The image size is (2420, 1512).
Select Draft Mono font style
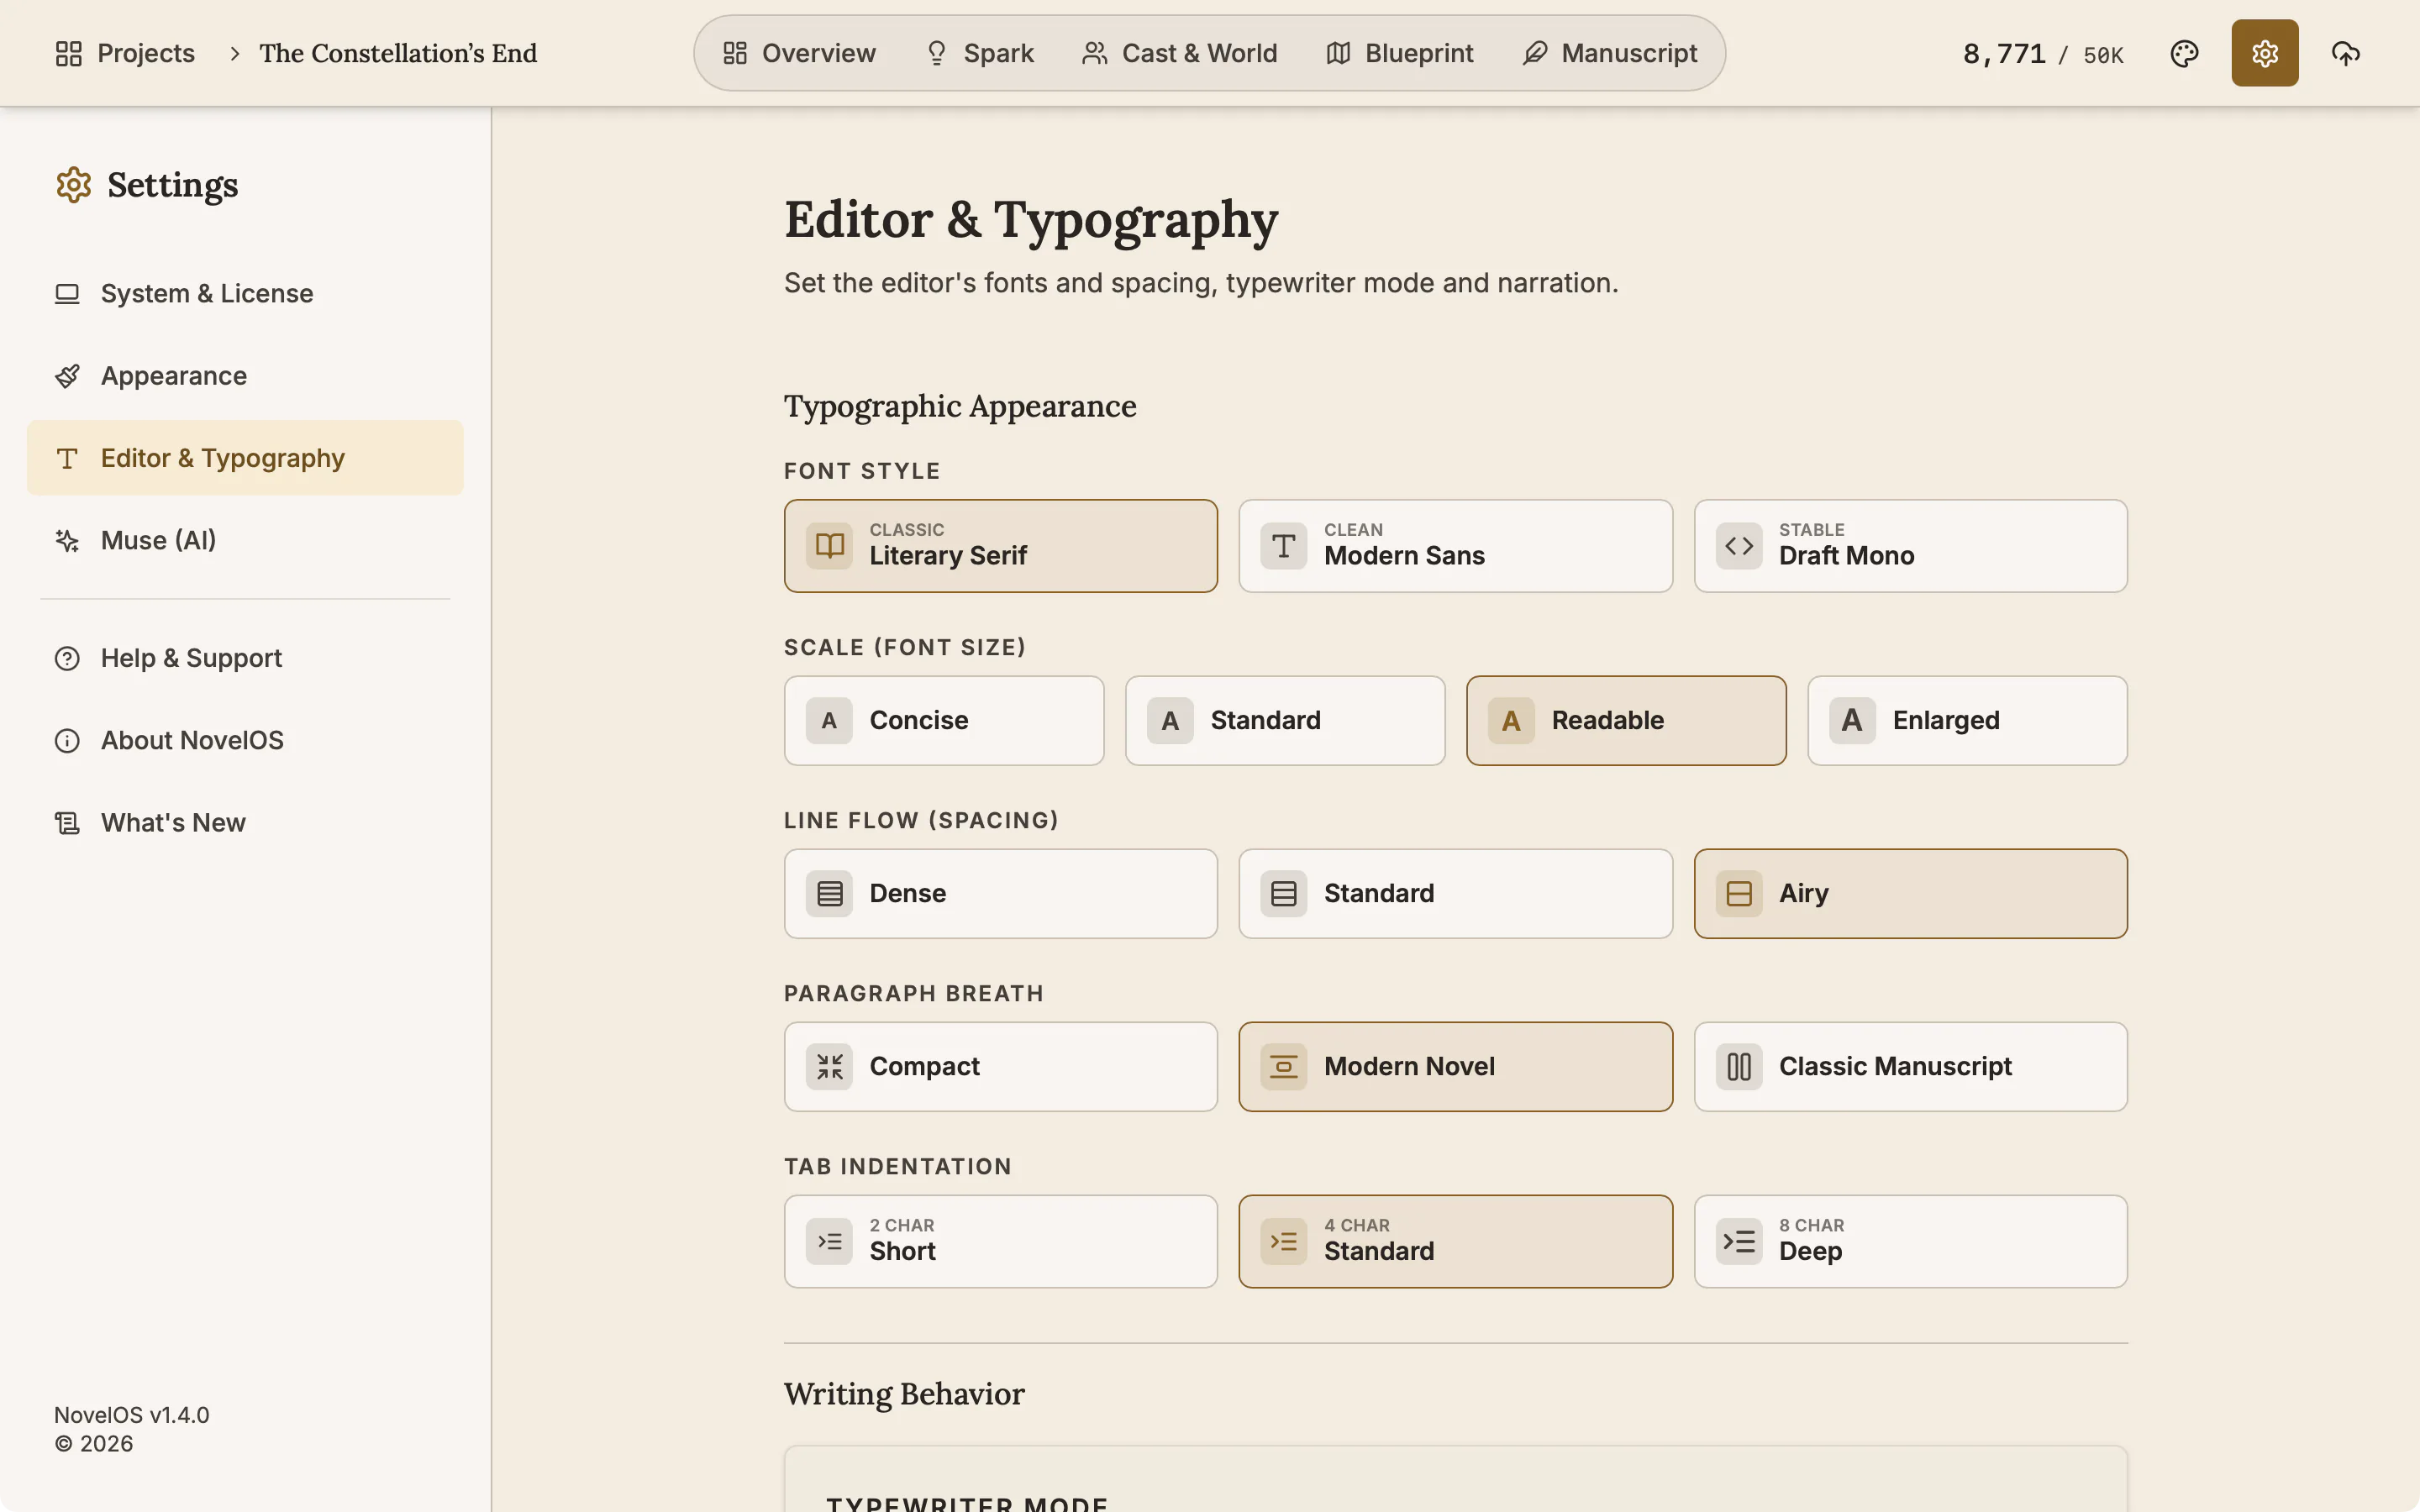pyautogui.click(x=1910, y=546)
